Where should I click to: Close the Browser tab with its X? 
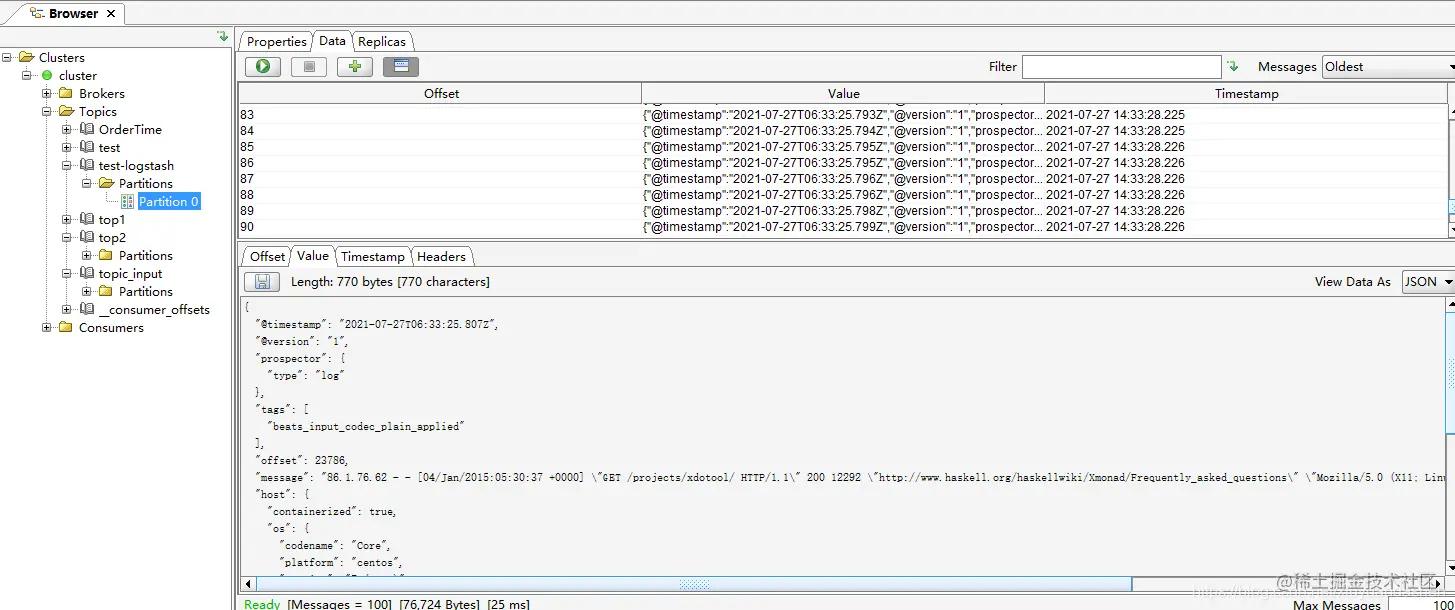click(110, 14)
